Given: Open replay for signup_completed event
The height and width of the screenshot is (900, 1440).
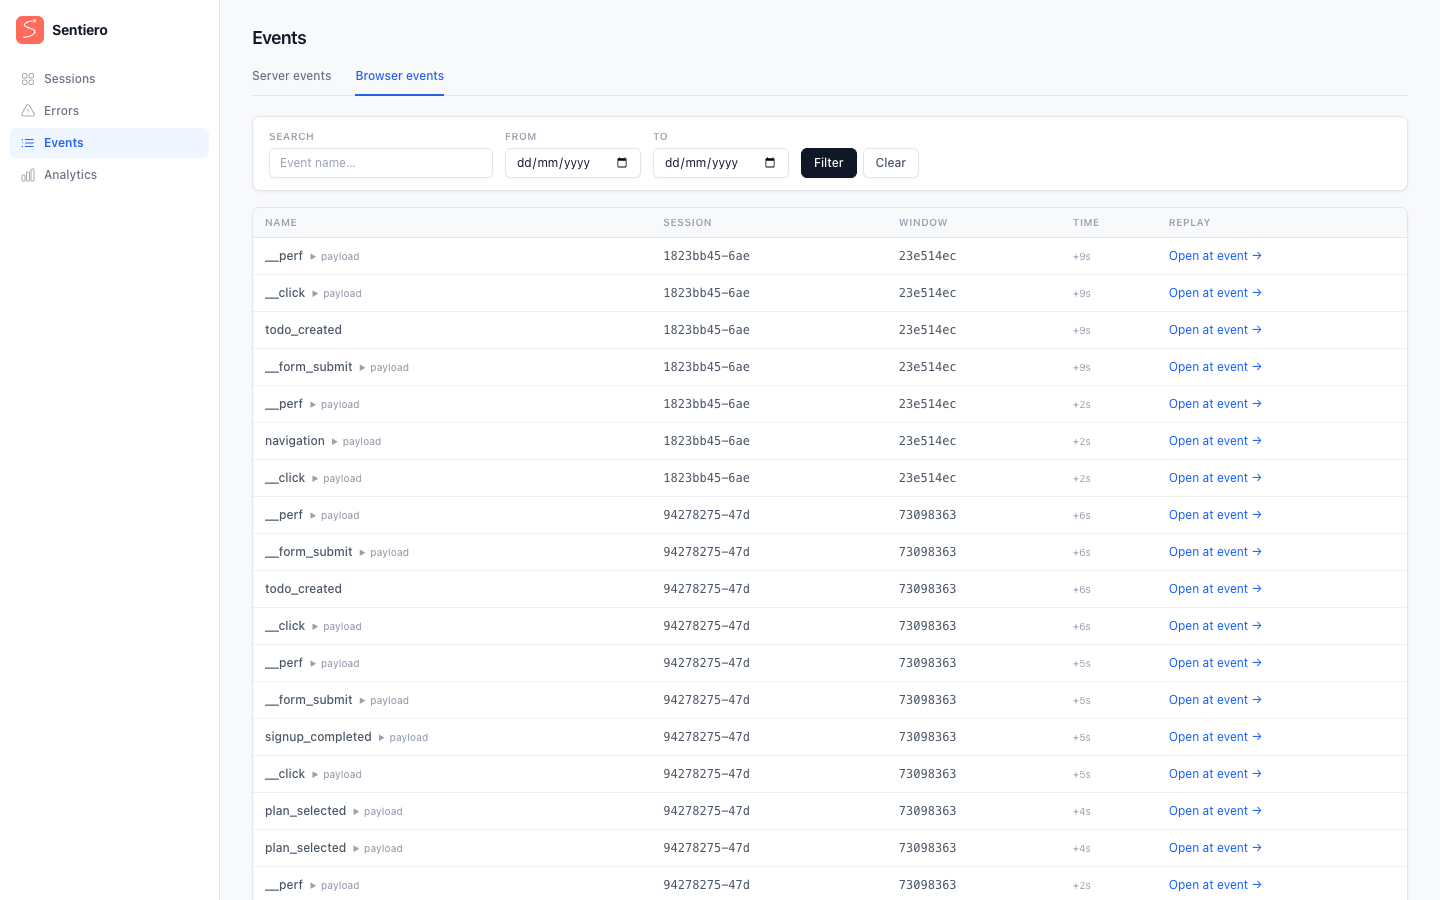Looking at the screenshot, I should [x=1215, y=737].
